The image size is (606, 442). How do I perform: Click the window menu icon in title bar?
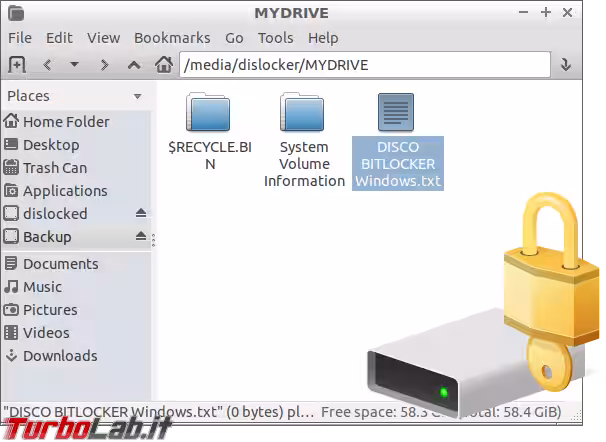pyautogui.click(x=16, y=13)
